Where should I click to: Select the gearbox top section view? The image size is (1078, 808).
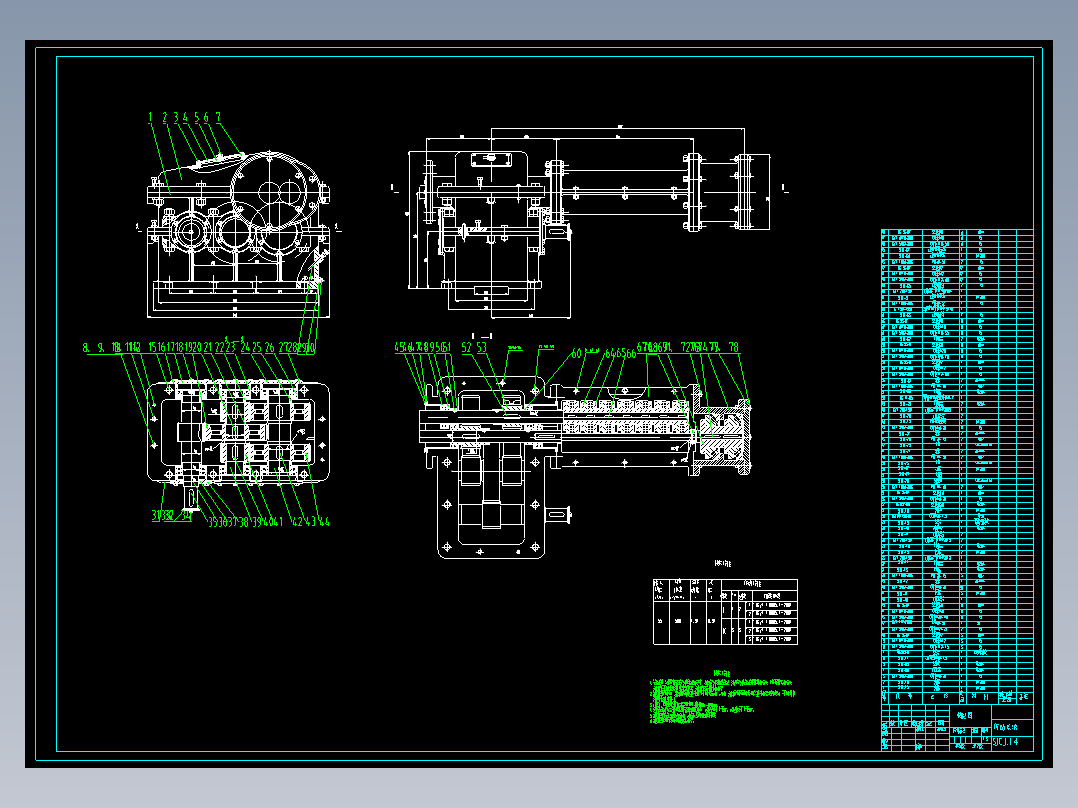coord(239,431)
